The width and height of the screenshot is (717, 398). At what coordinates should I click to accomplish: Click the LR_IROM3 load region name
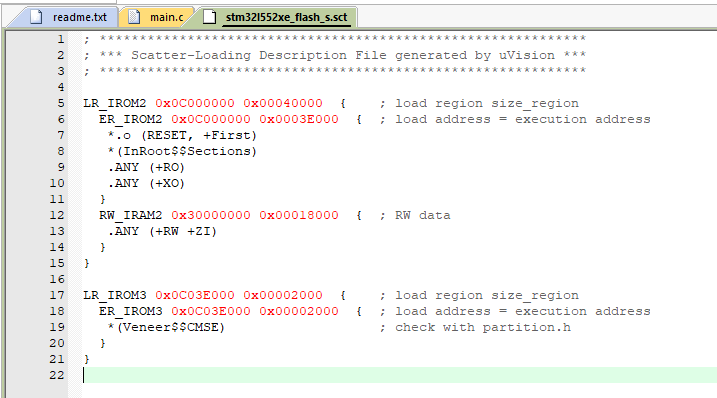(x=115, y=296)
